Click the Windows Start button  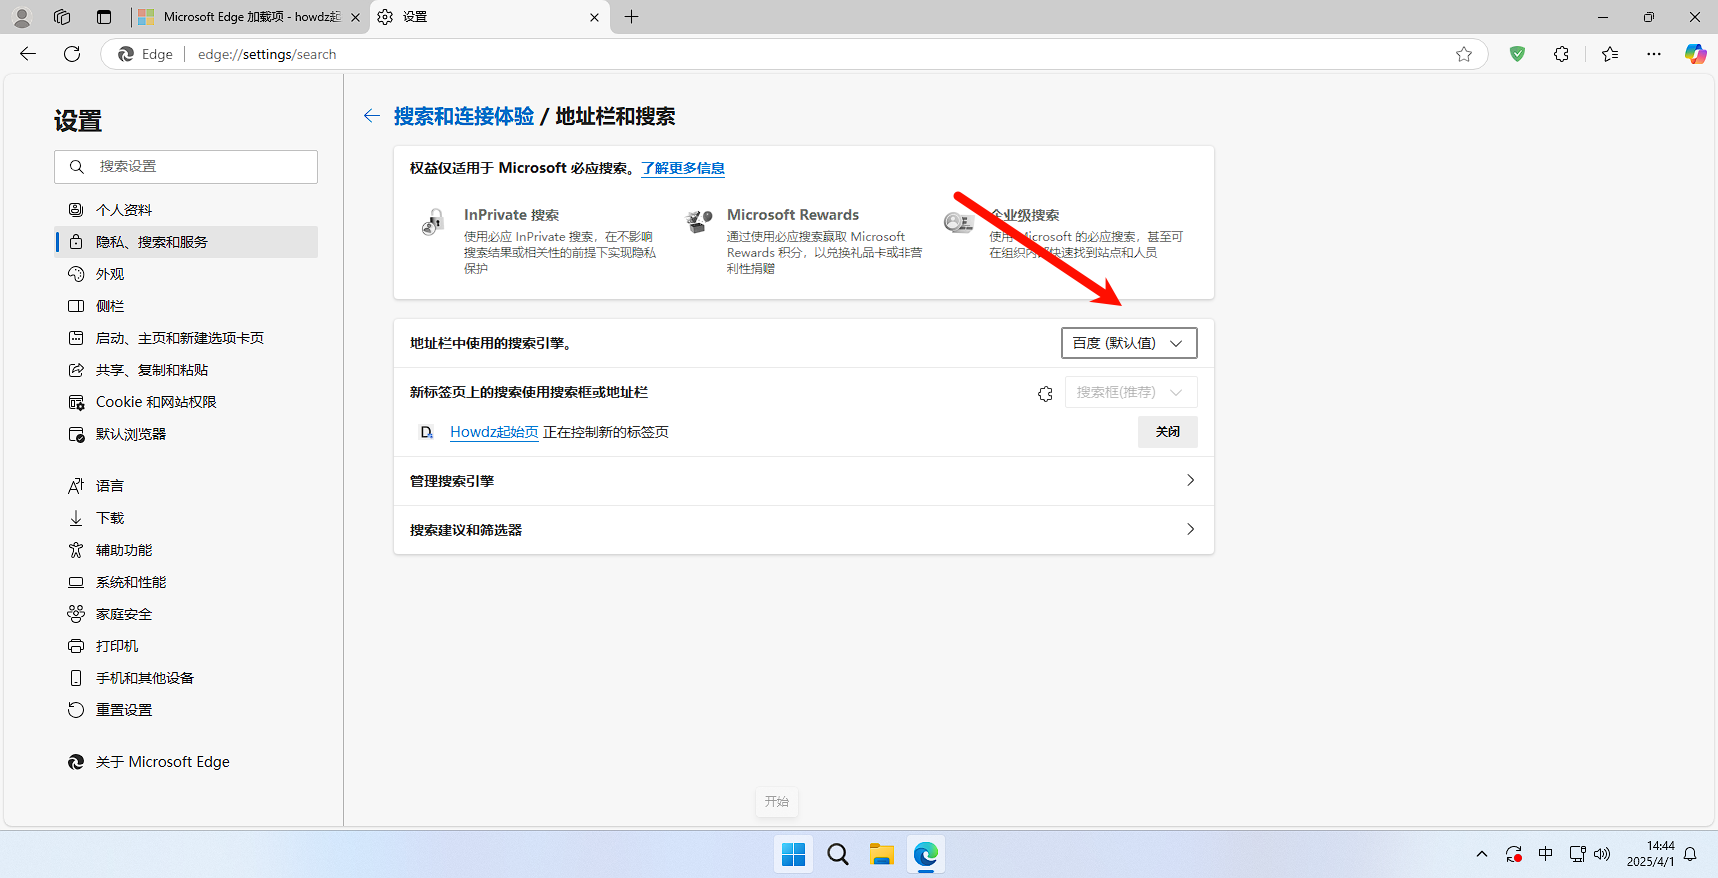794,854
